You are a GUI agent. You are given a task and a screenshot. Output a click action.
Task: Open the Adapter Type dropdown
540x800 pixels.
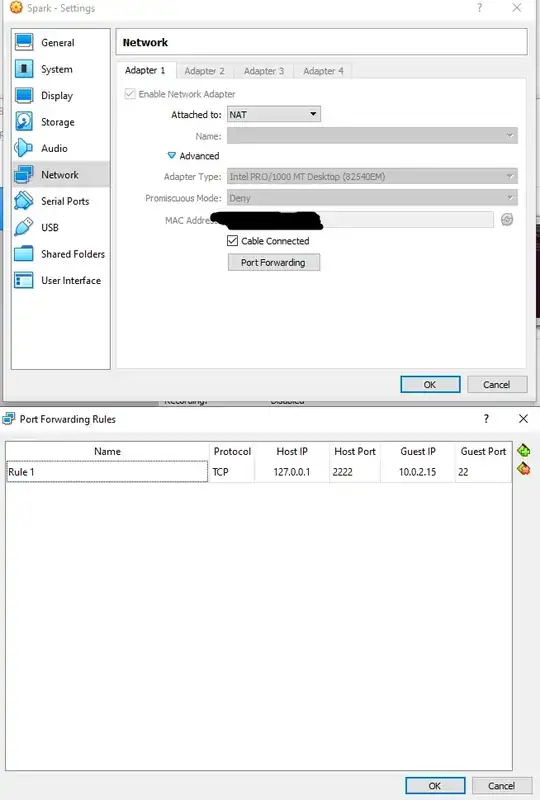tap(372, 177)
